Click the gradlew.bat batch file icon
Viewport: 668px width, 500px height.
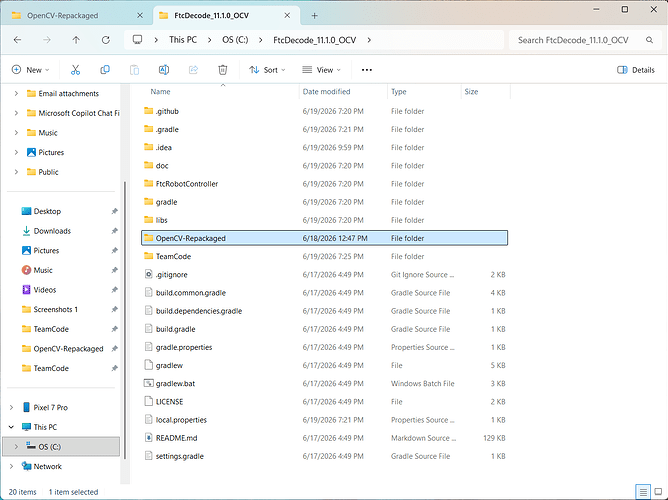coord(148,383)
